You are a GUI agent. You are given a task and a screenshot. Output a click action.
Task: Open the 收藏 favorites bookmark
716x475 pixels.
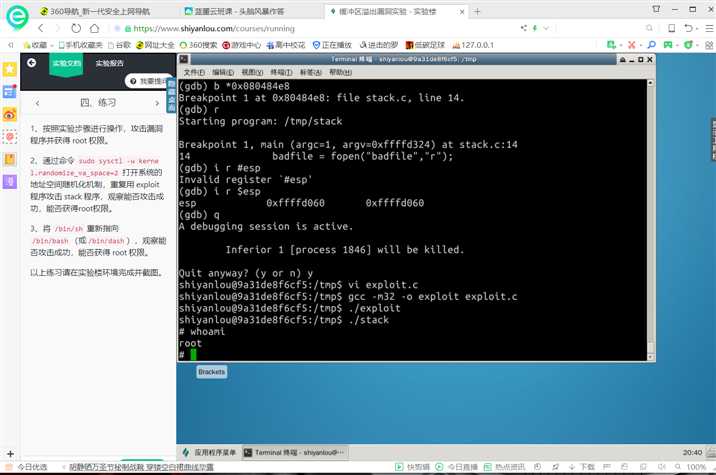(x=36, y=45)
